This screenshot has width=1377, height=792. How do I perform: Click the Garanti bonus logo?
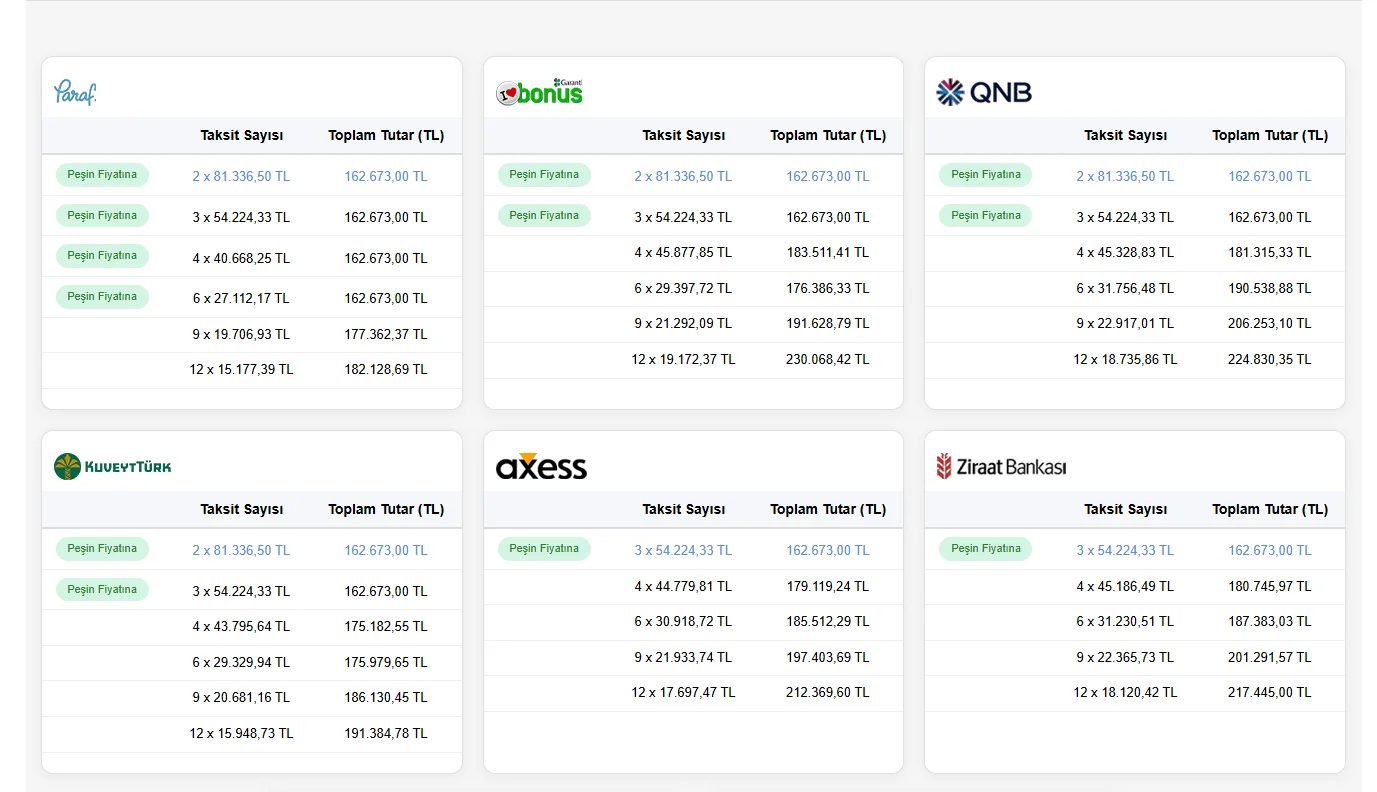click(539, 92)
